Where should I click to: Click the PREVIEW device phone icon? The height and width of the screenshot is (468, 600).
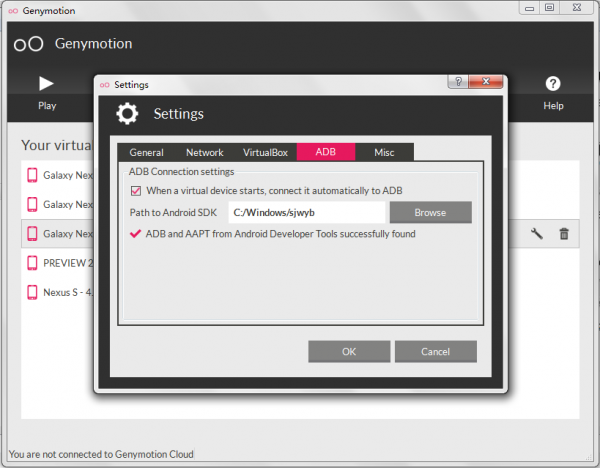(x=32, y=263)
